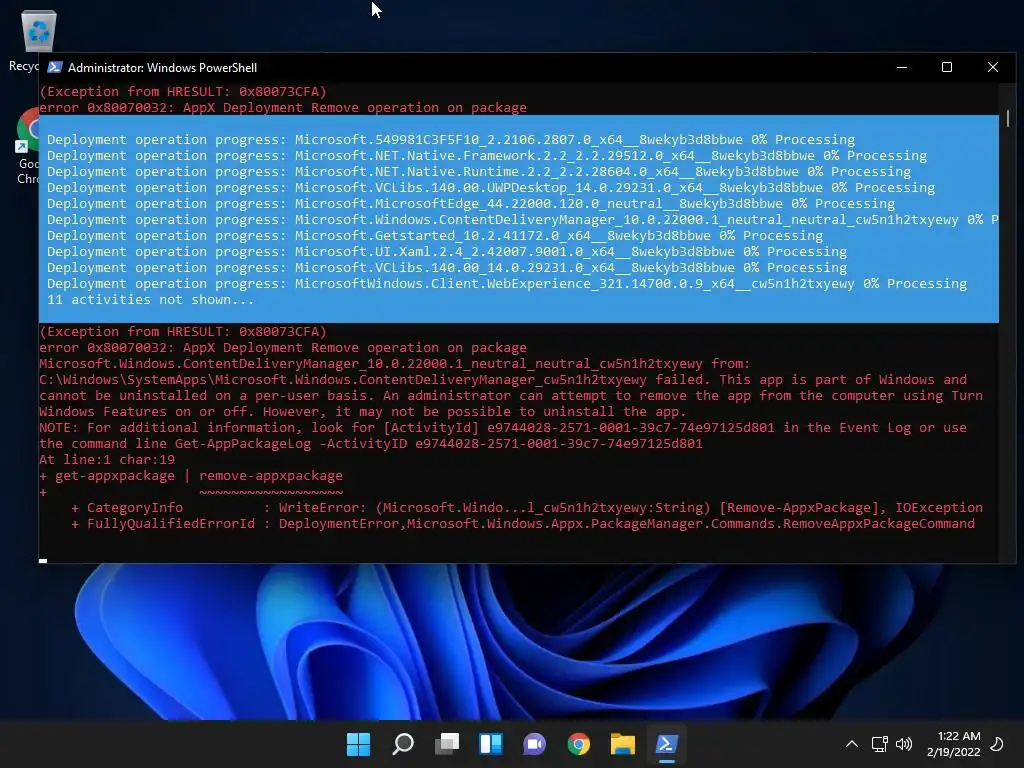
Task: Open Task View on the taskbar
Action: (447, 744)
